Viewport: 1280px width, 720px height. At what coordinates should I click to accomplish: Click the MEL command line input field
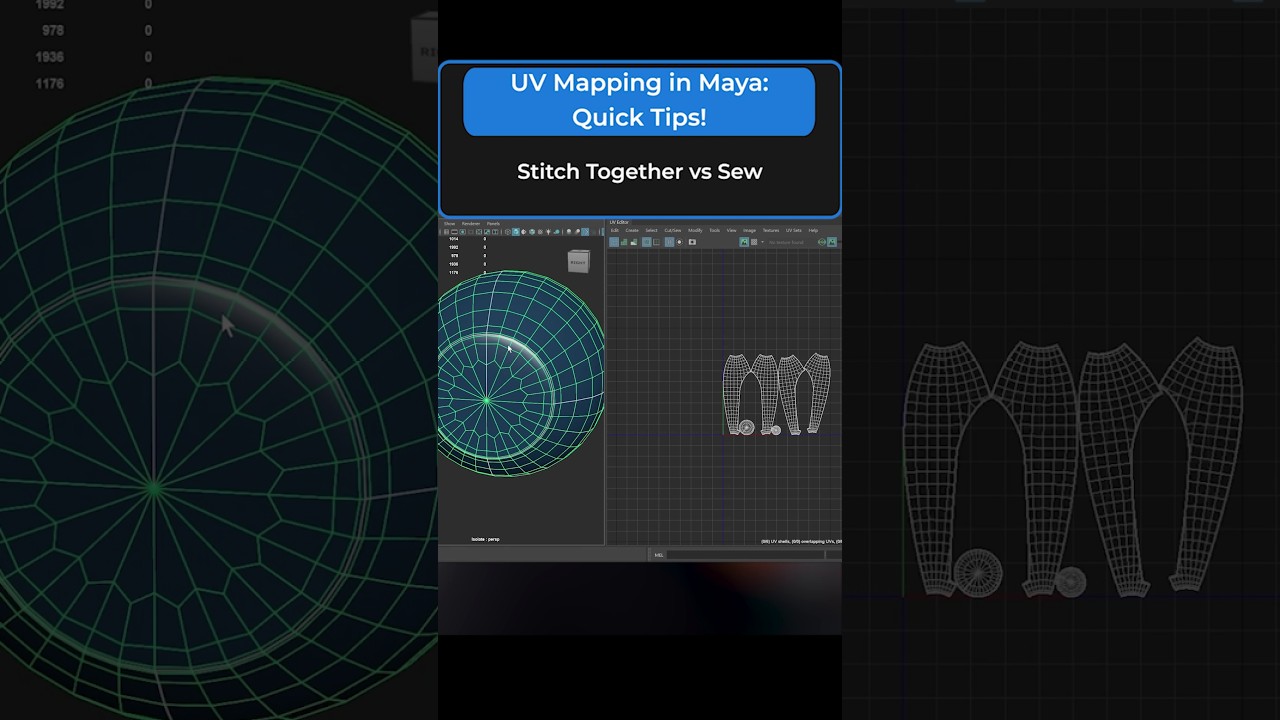(x=746, y=554)
